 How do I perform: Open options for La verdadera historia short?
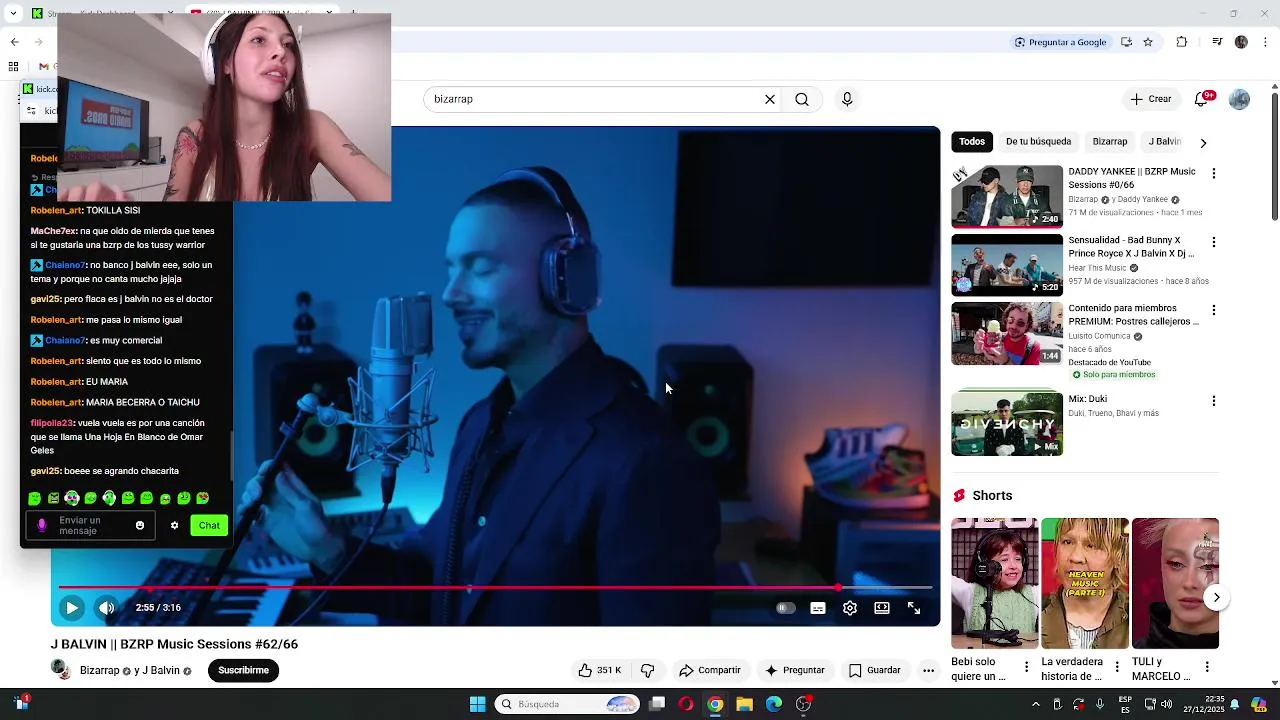click(x=1117, y=667)
